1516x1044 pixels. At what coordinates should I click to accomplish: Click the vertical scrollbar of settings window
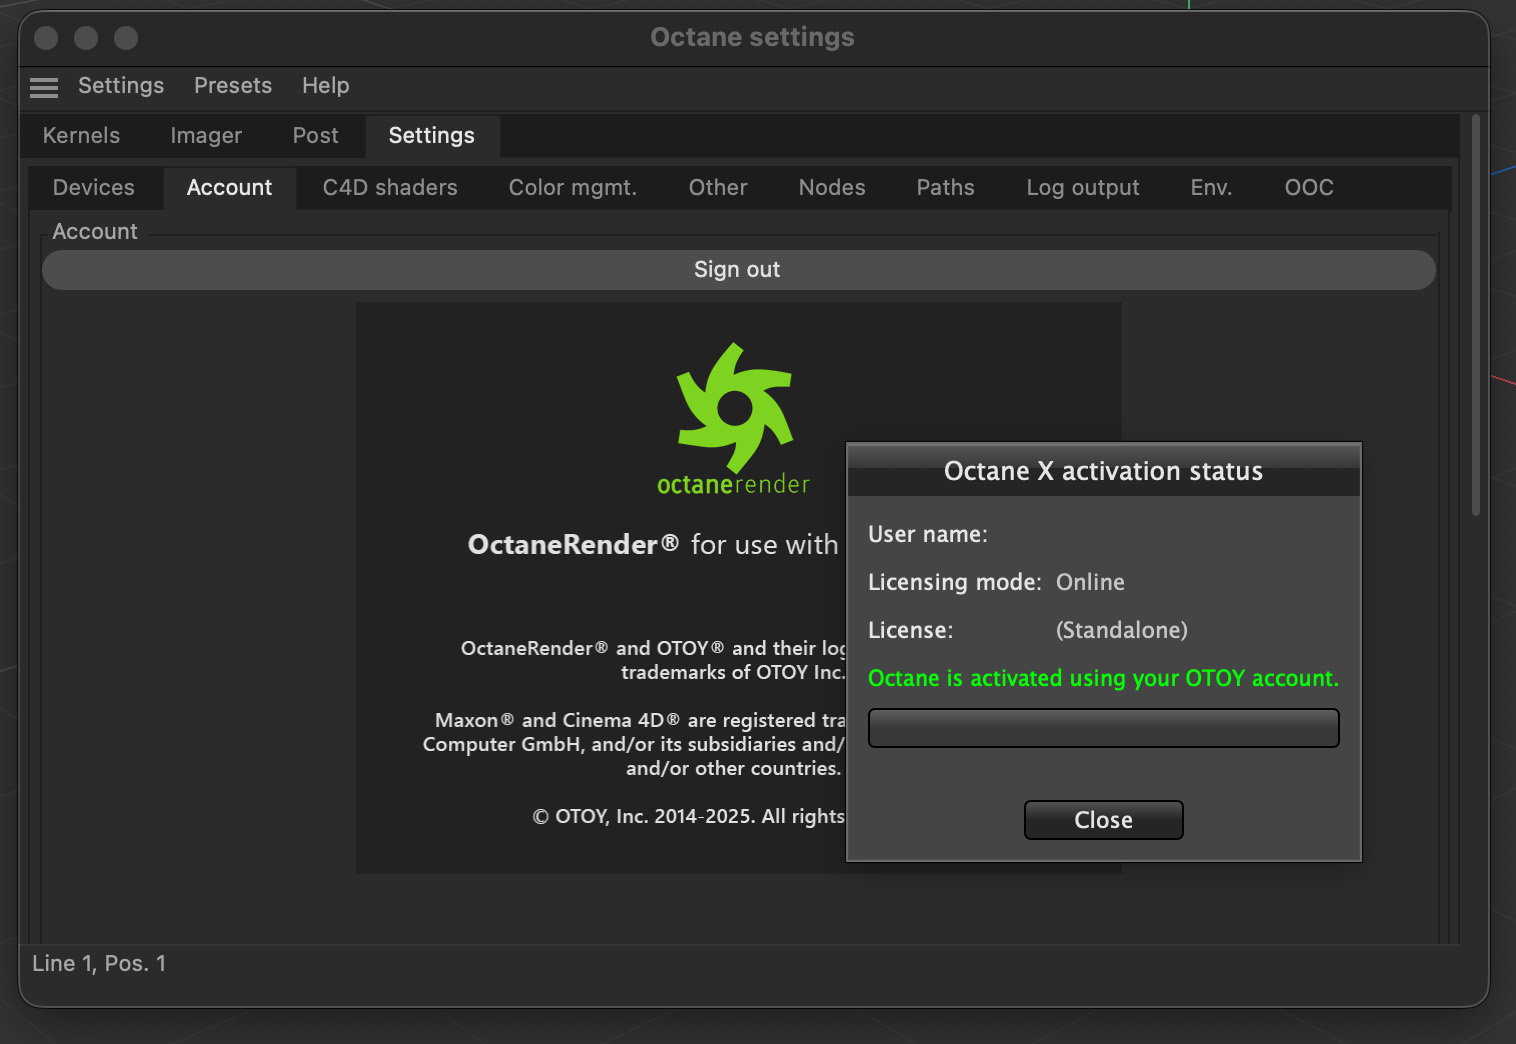point(1476,316)
